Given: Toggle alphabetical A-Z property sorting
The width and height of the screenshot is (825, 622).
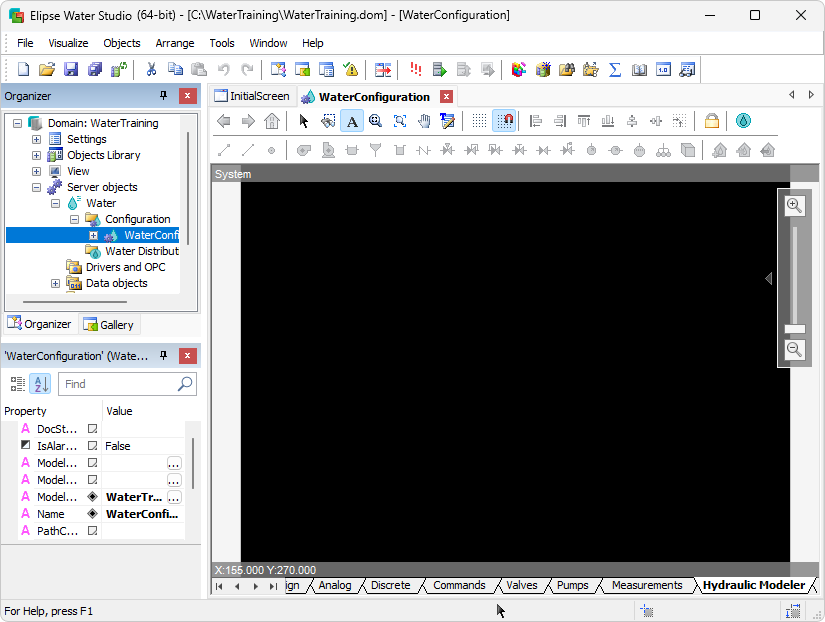Looking at the screenshot, I should [40, 384].
